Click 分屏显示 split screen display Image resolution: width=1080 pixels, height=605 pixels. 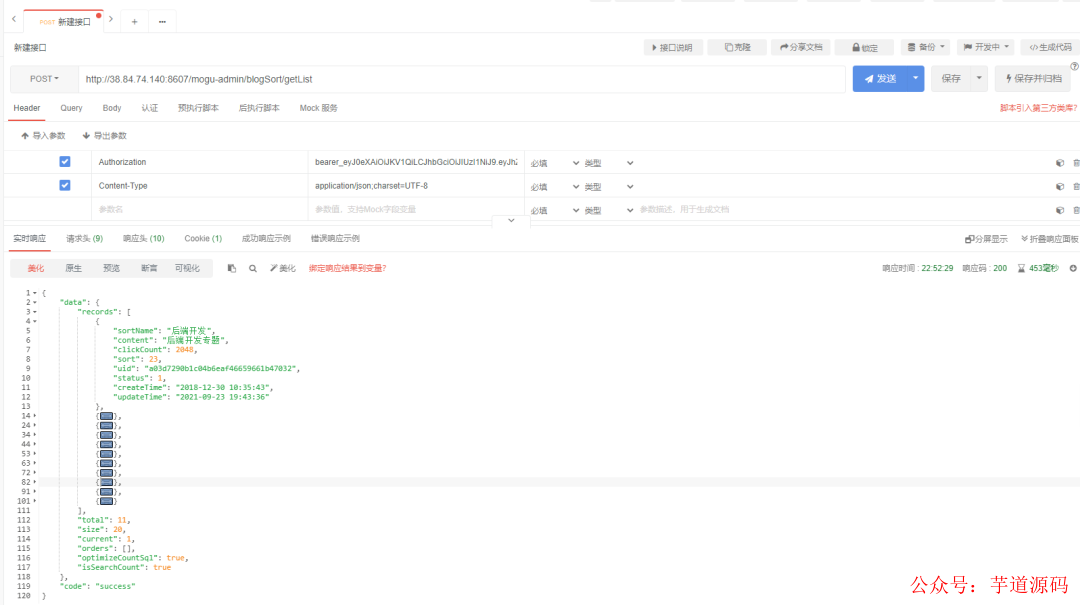[x=986, y=239]
